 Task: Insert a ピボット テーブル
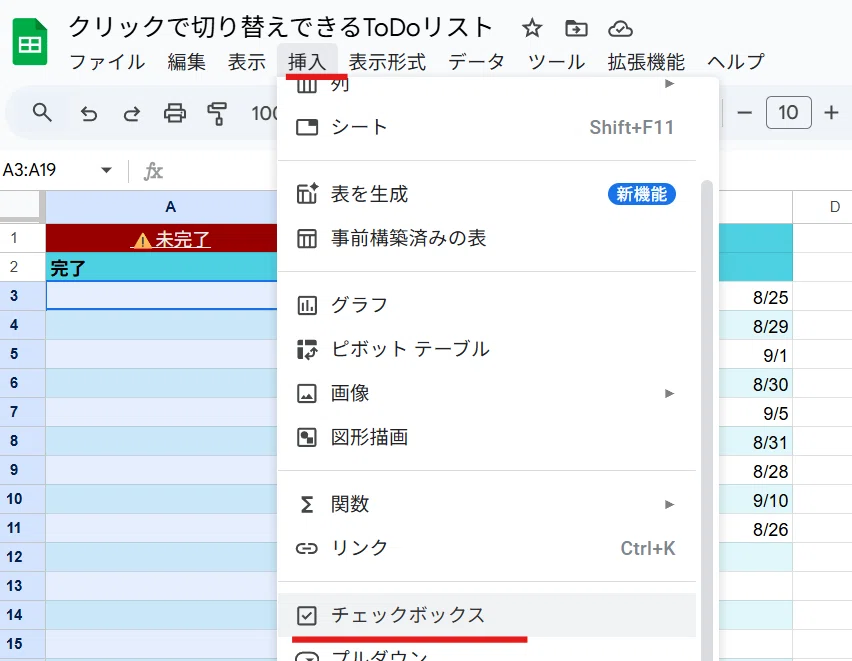486,349
